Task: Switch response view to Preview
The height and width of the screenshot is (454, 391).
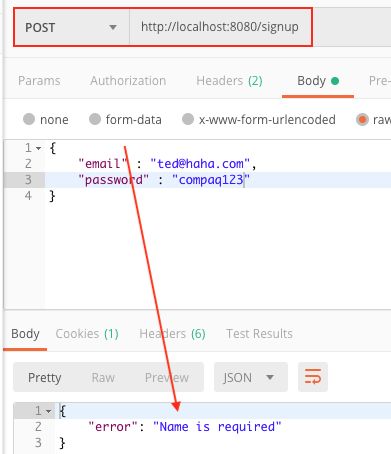Action: point(167,378)
